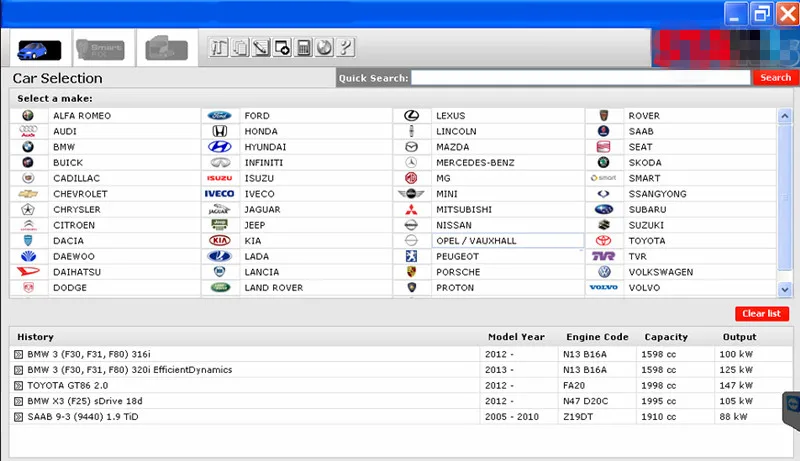Expand history entry BMW X3 sDrive 18d
This screenshot has width=800, height=461.
[x=18, y=401]
